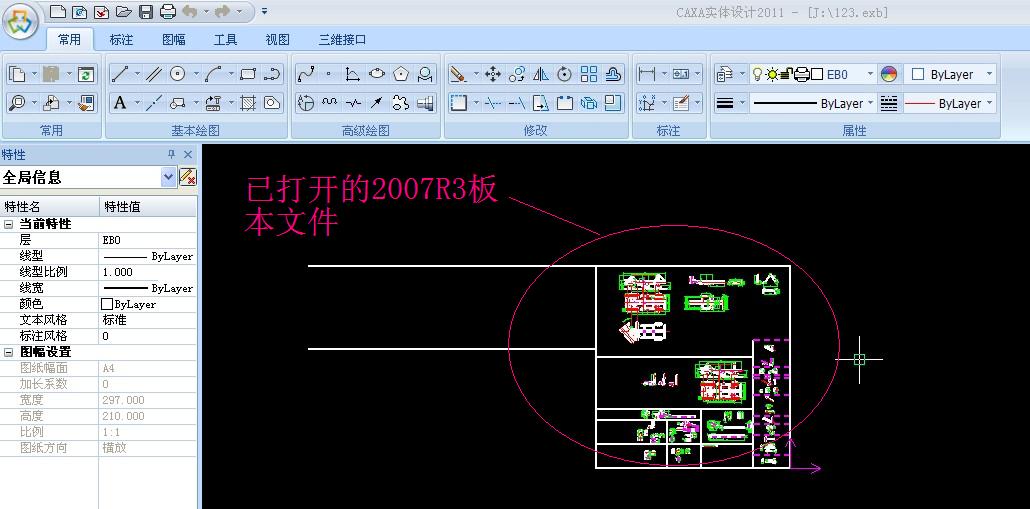Open the 全局信息 dropdown arrow
Viewport: 1030px width, 509px height.
169,177
